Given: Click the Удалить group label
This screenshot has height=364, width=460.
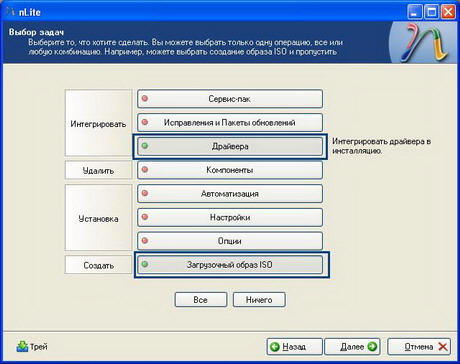Looking at the screenshot, I should tap(98, 170).
